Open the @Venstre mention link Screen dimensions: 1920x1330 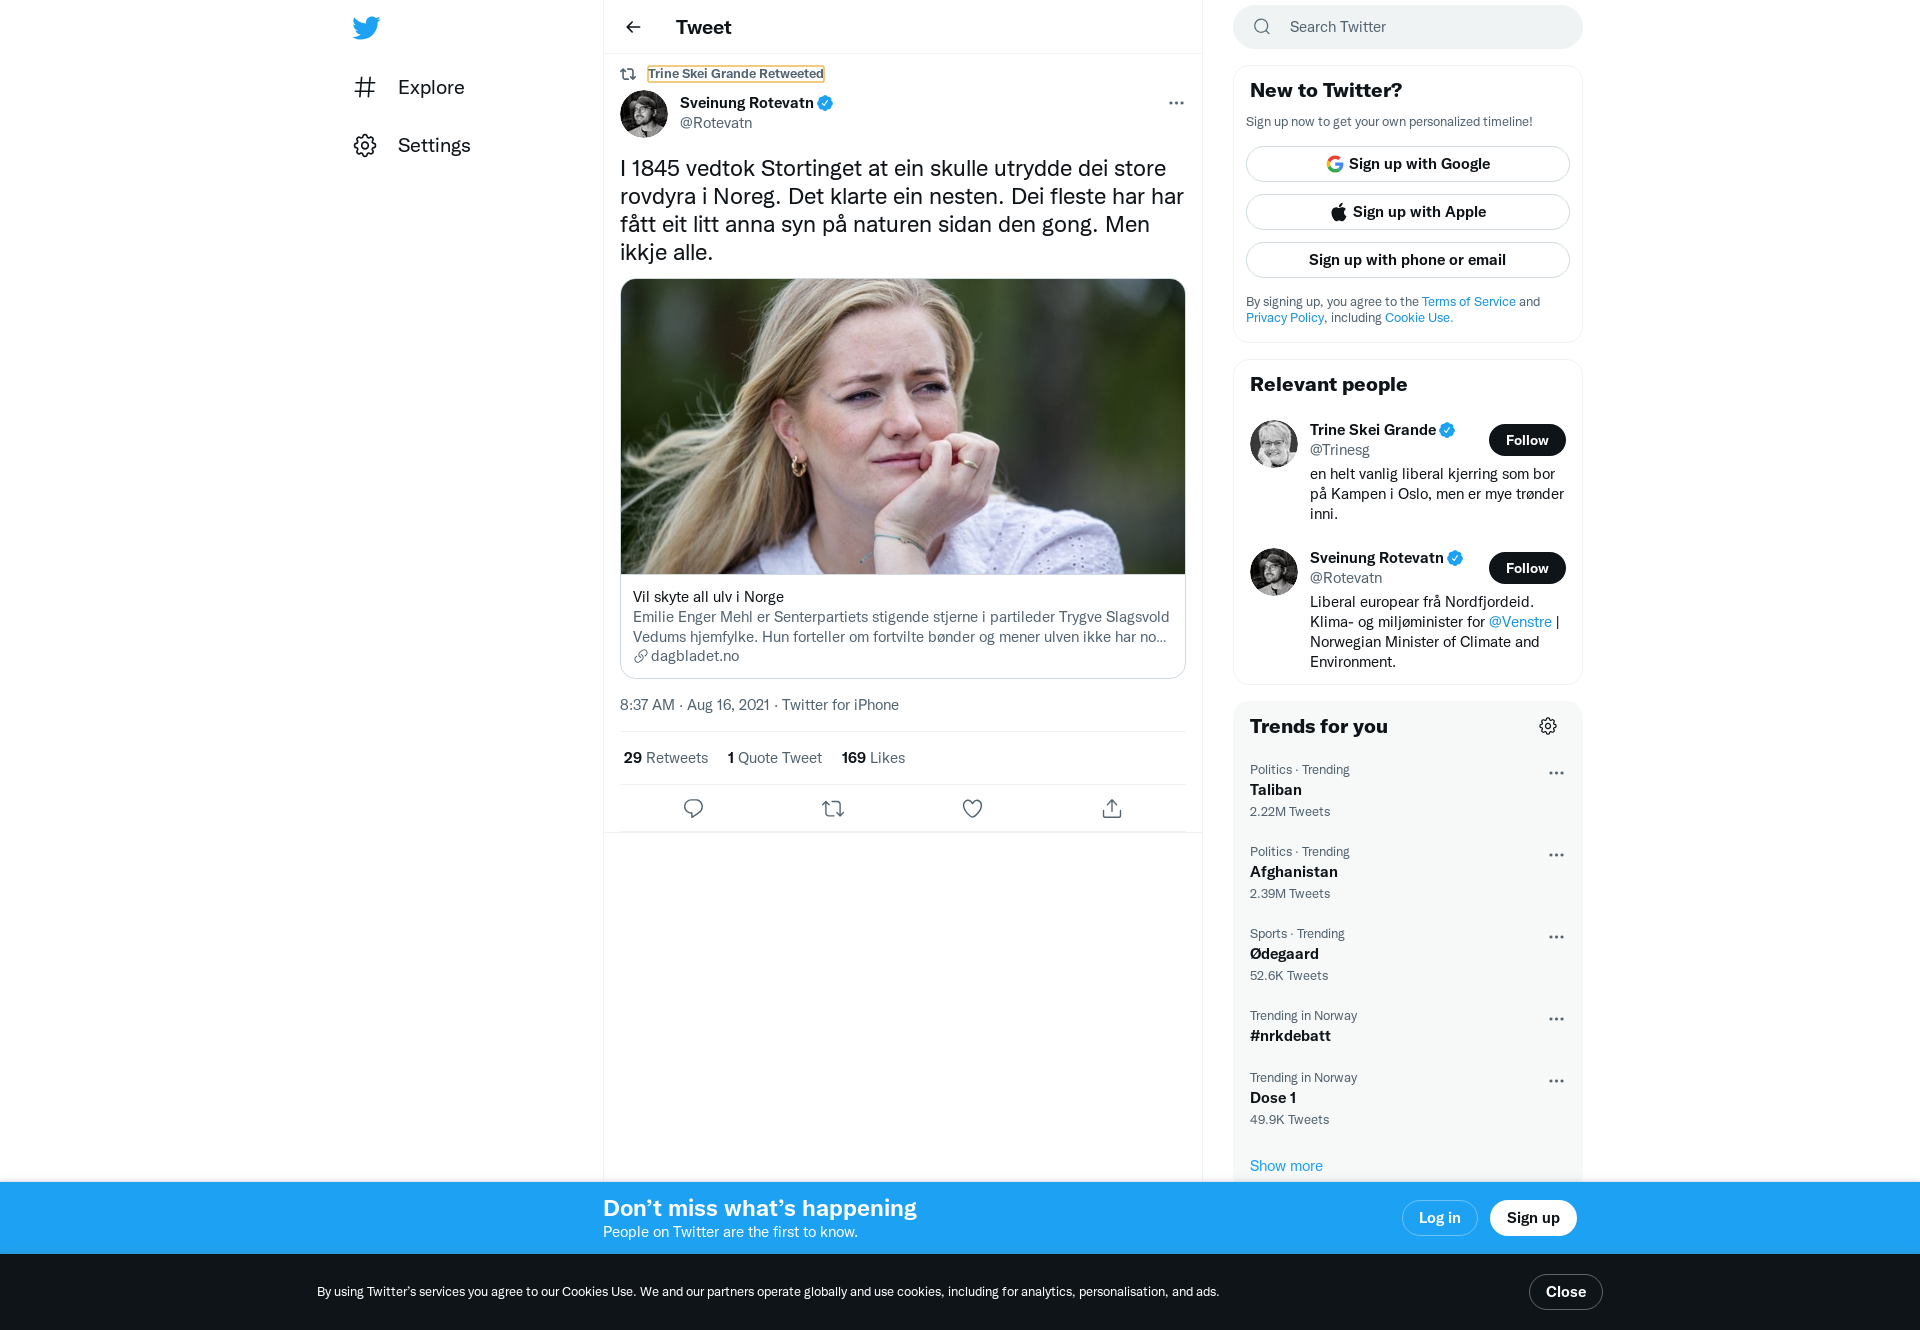1520,622
